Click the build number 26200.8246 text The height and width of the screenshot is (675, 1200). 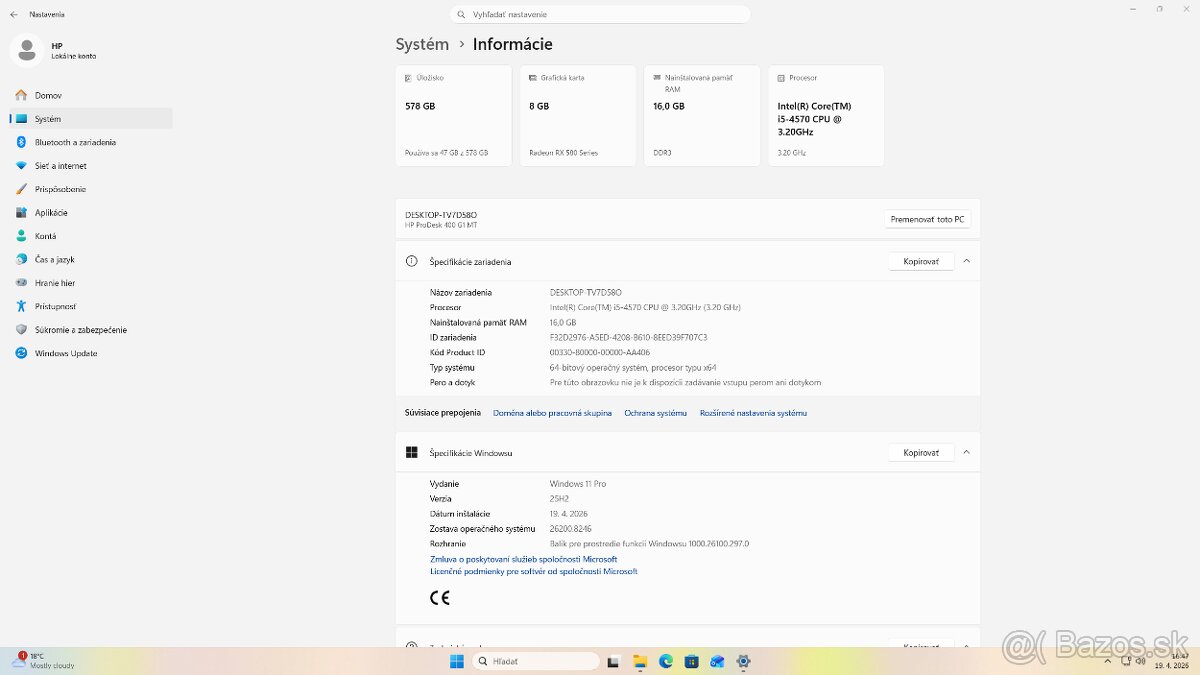[571, 528]
